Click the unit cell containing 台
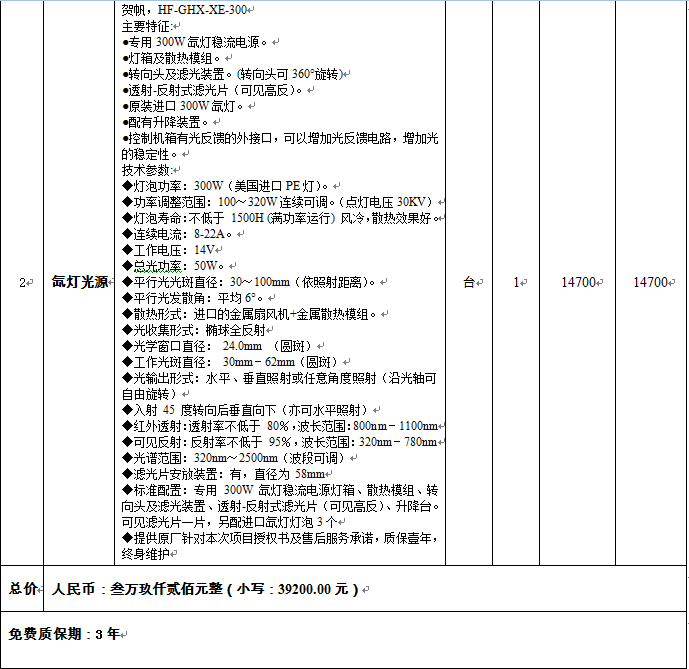The width and height of the screenshot is (689, 669). pyautogui.click(x=470, y=283)
